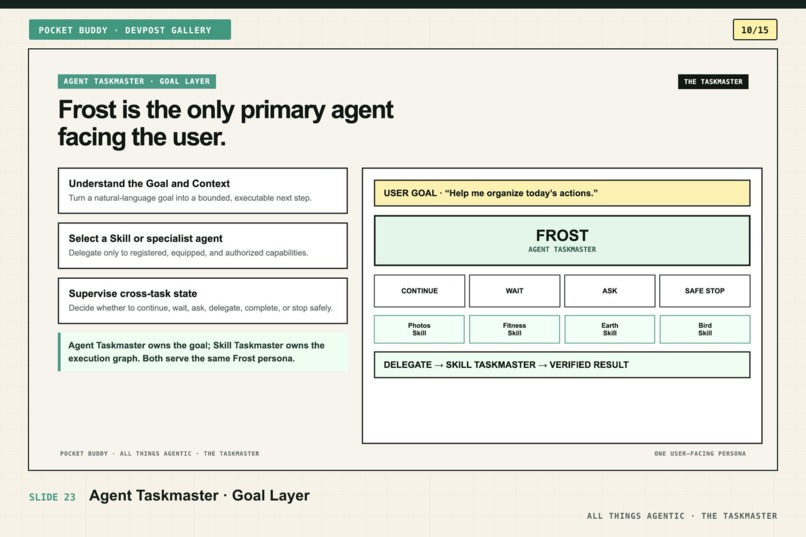Image resolution: width=806 pixels, height=537 pixels.
Task: Select the FROST Agent Taskmaster box
Action: click(562, 240)
